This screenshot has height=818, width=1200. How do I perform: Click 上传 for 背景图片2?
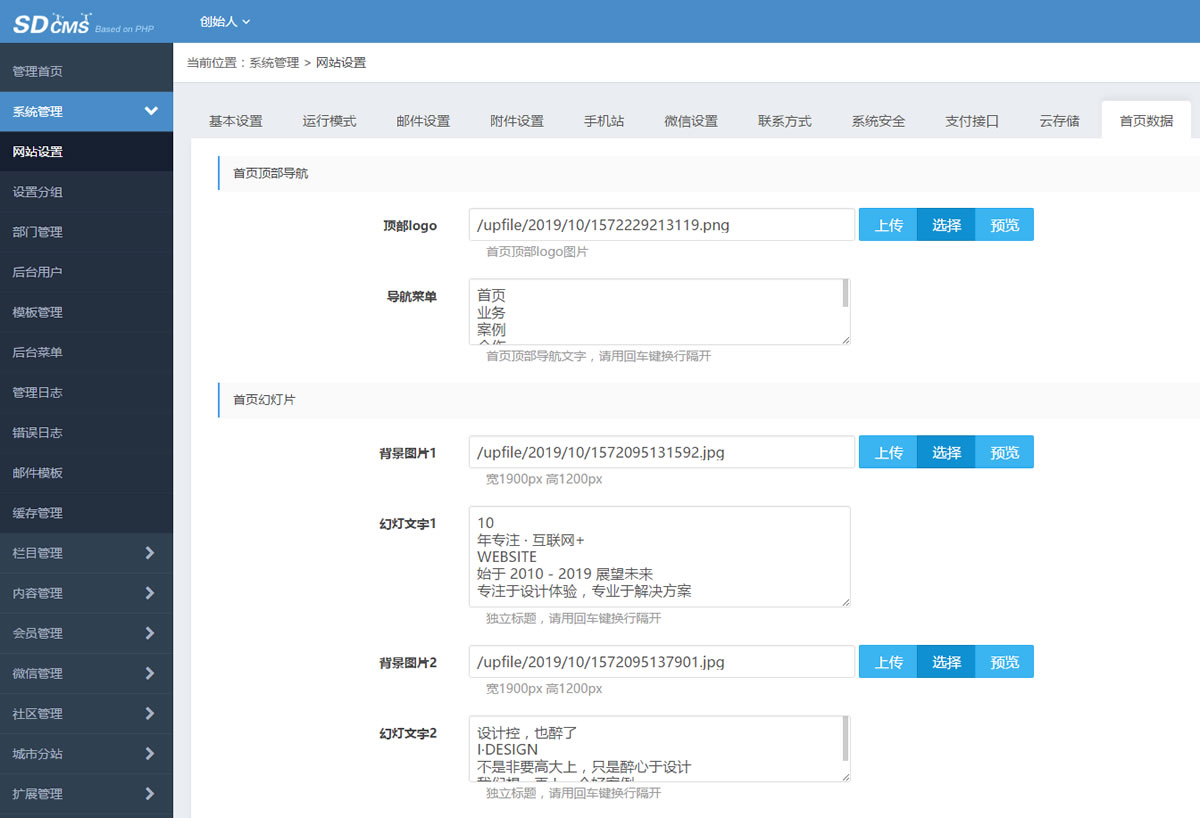888,662
